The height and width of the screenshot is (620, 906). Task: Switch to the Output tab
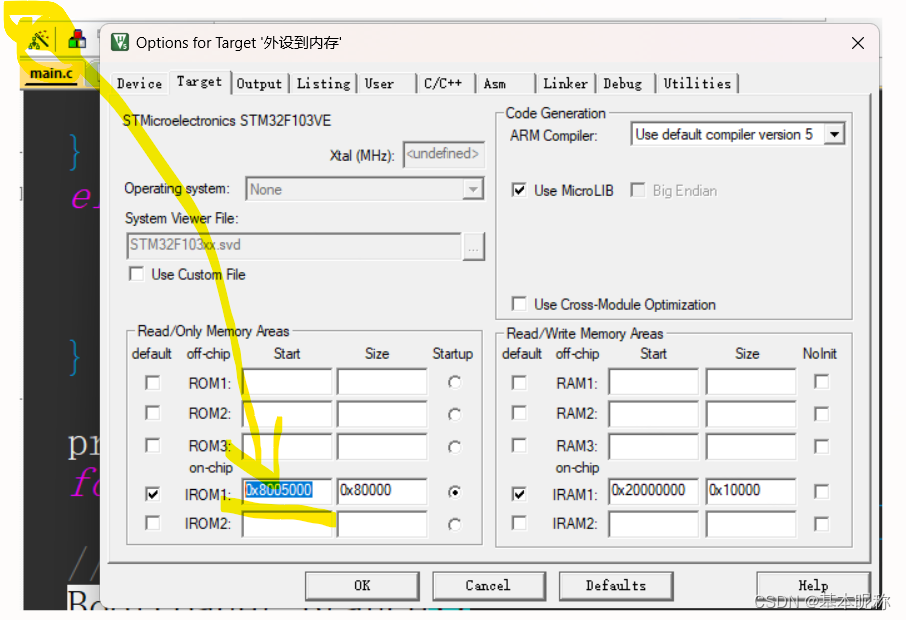click(x=259, y=84)
